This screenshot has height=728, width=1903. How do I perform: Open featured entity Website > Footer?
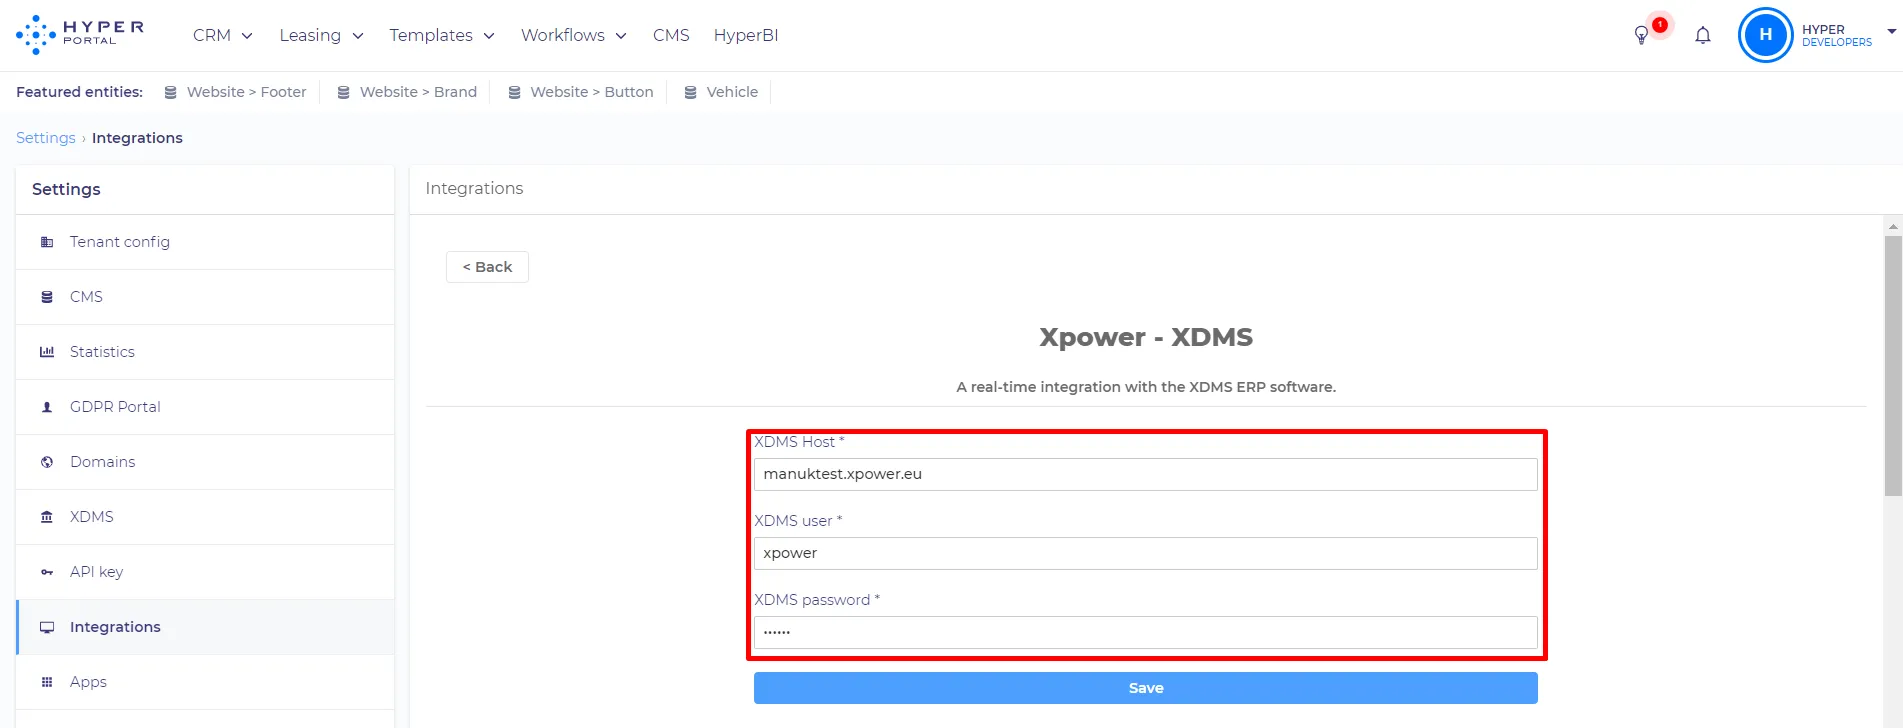coord(236,92)
